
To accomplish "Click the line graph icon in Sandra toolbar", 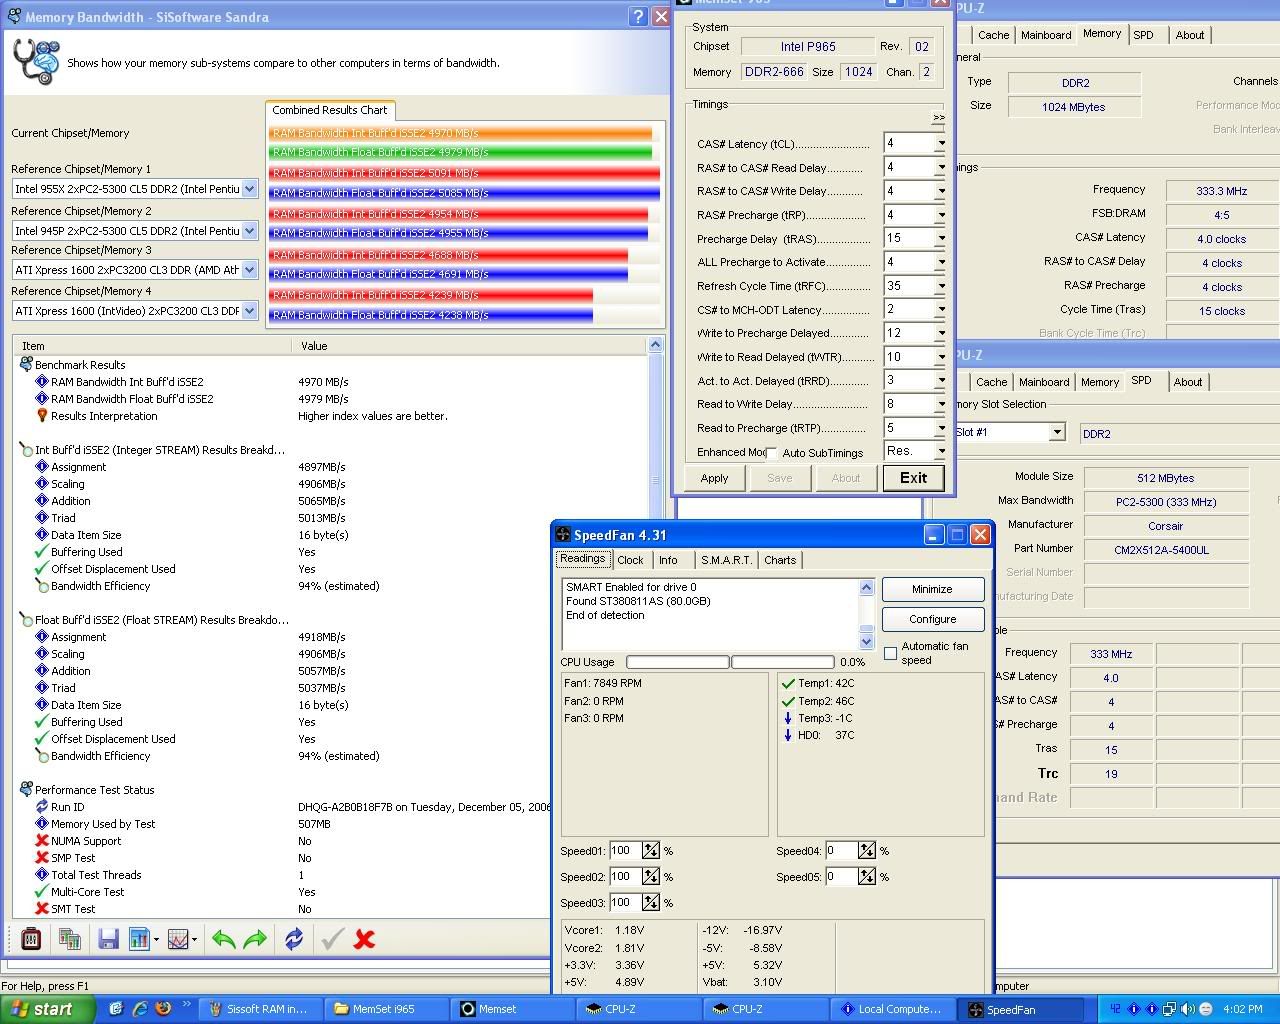I will click(179, 939).
